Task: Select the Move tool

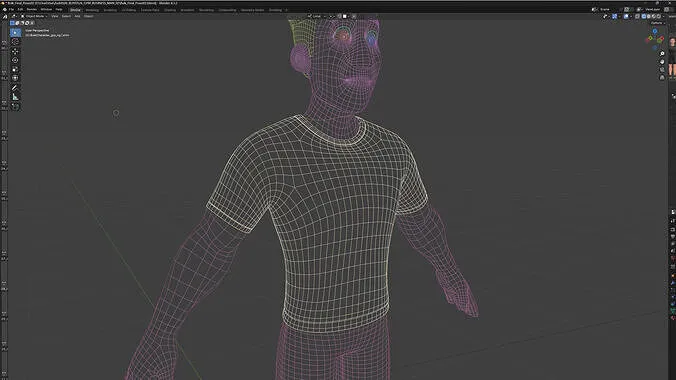Action: pos(15,51)
